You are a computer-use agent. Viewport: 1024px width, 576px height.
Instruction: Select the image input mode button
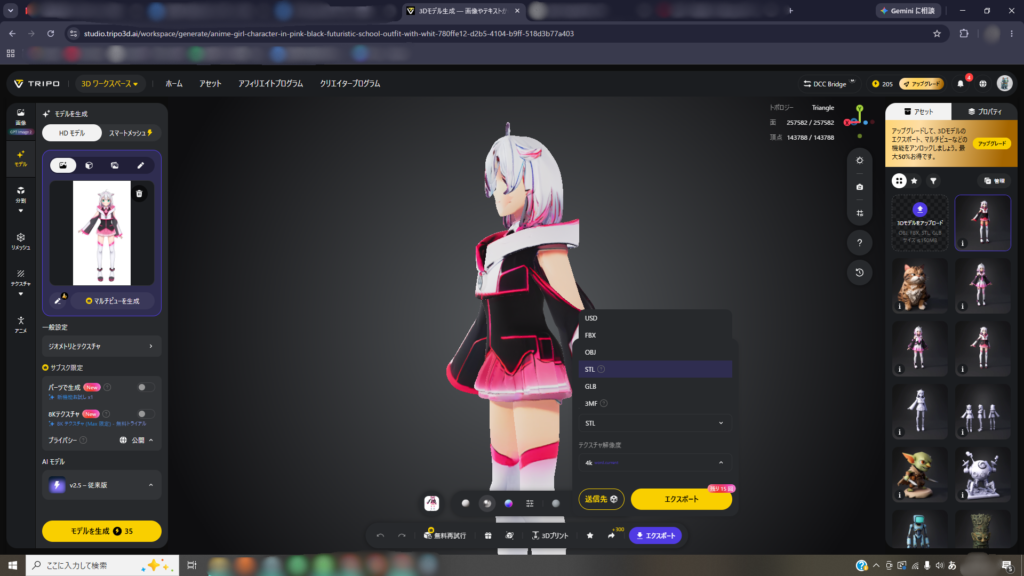(x=63, y=165)
